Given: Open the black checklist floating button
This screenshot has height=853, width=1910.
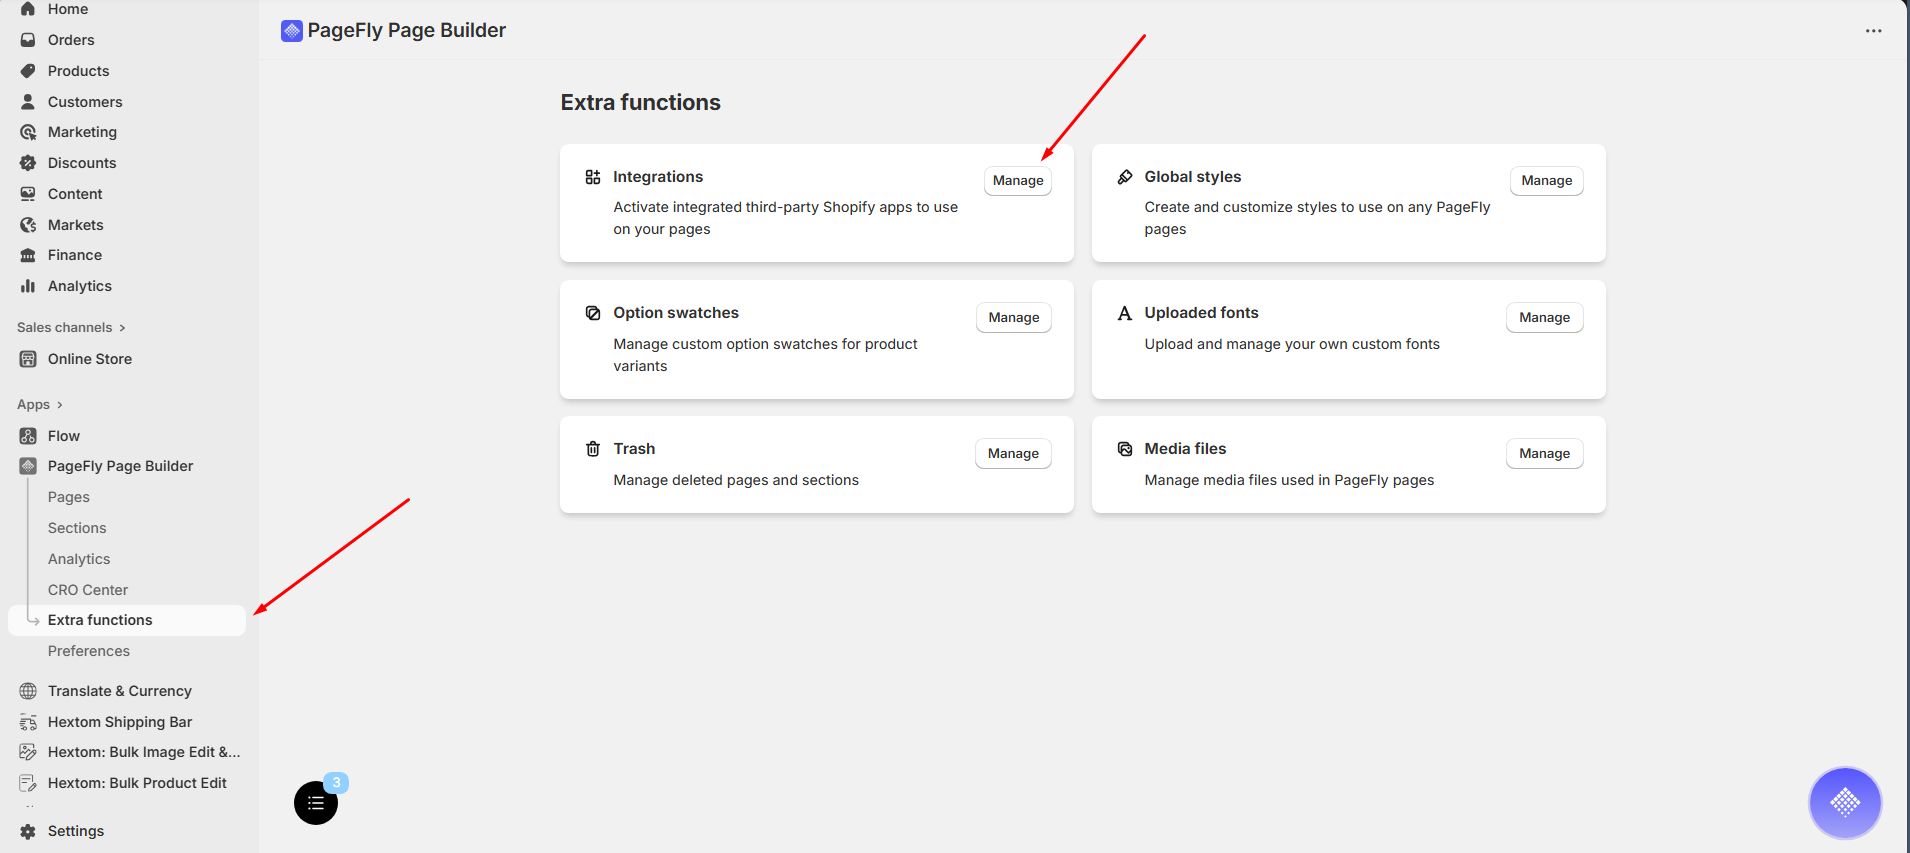Looking at the screenshot, I should coord(316,803).
